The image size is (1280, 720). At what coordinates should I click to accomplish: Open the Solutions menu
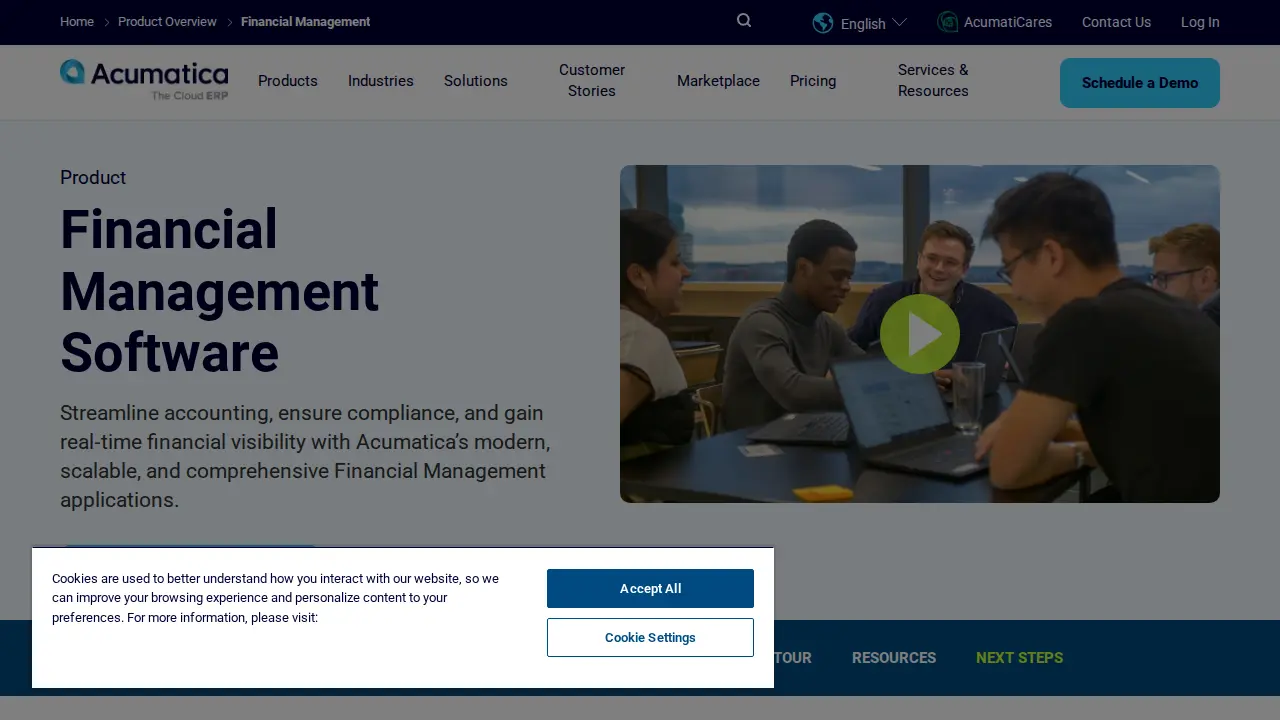coord(476,81)
